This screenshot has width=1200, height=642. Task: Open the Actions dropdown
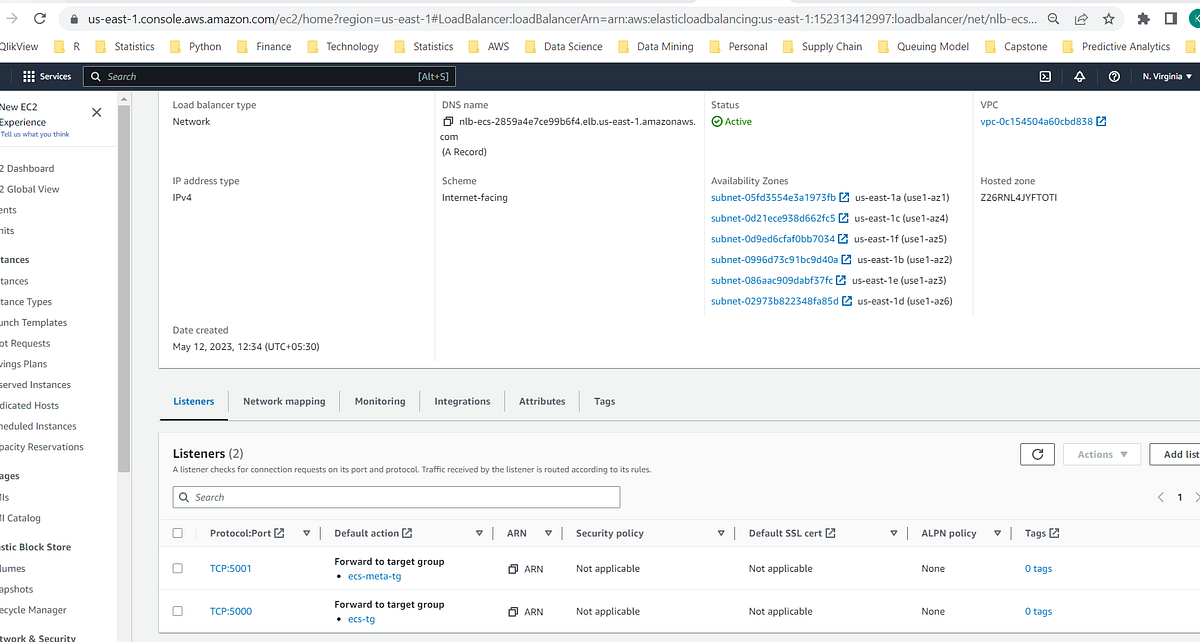pyautogui.click(x=1101, y=453)
